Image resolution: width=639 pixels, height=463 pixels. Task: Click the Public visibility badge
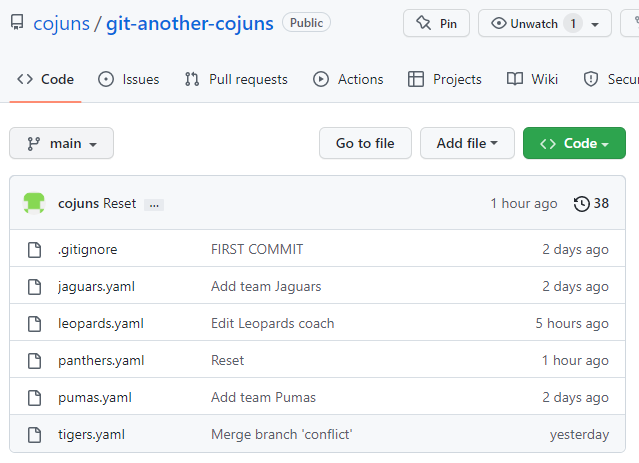point(306,22)
